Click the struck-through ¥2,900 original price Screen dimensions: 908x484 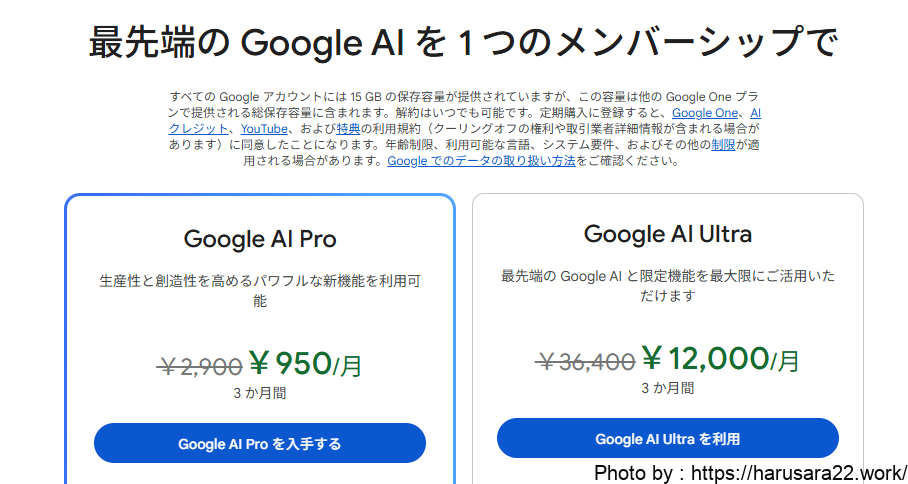click(x=200, y=366)
